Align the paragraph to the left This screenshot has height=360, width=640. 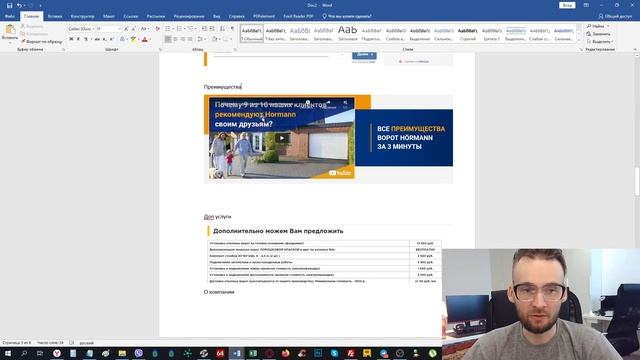pos(168,39)
